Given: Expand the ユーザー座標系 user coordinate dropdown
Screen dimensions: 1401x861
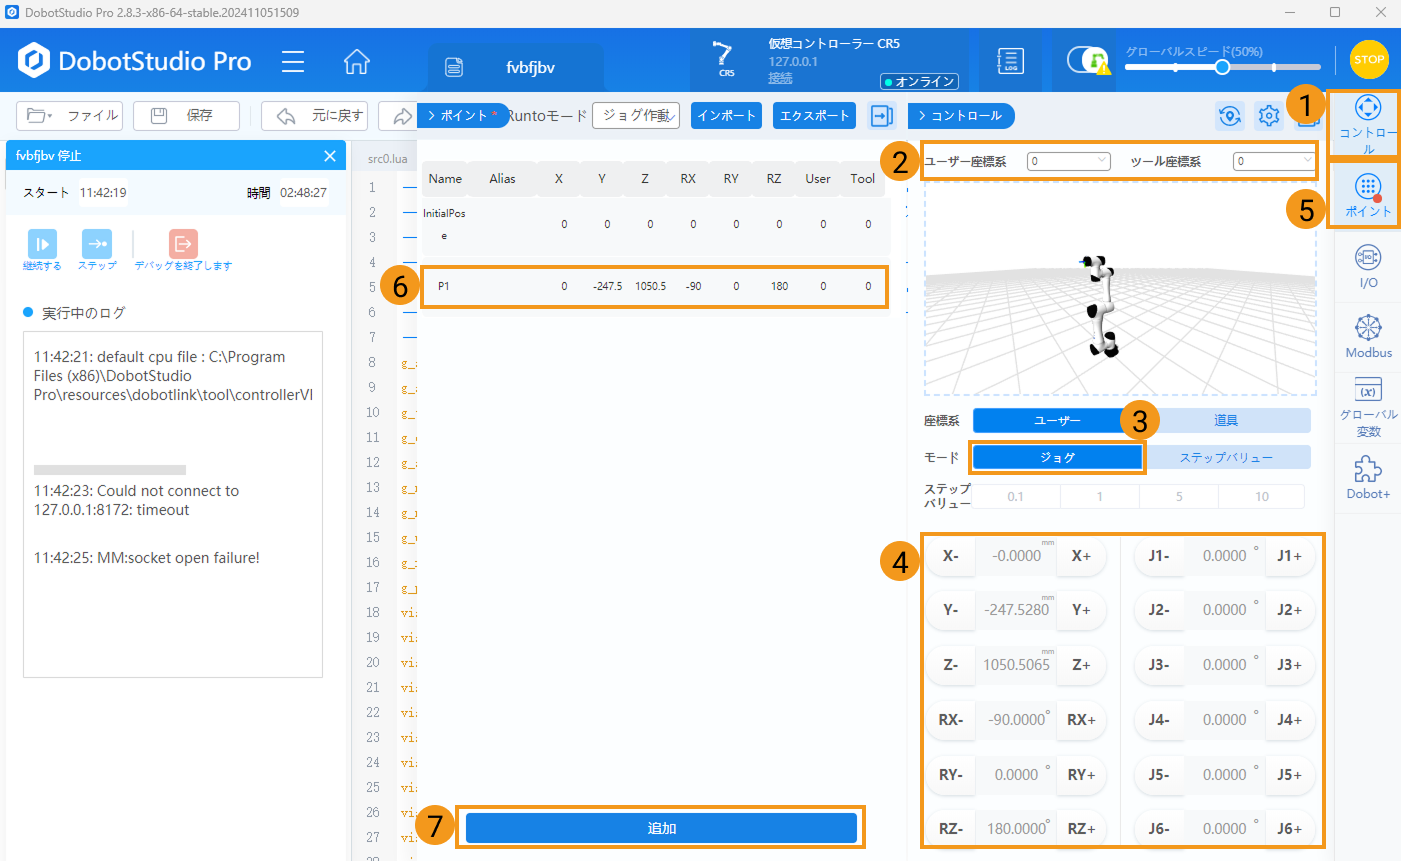Looking at the screenshot, I should (x=1068, y=161).
